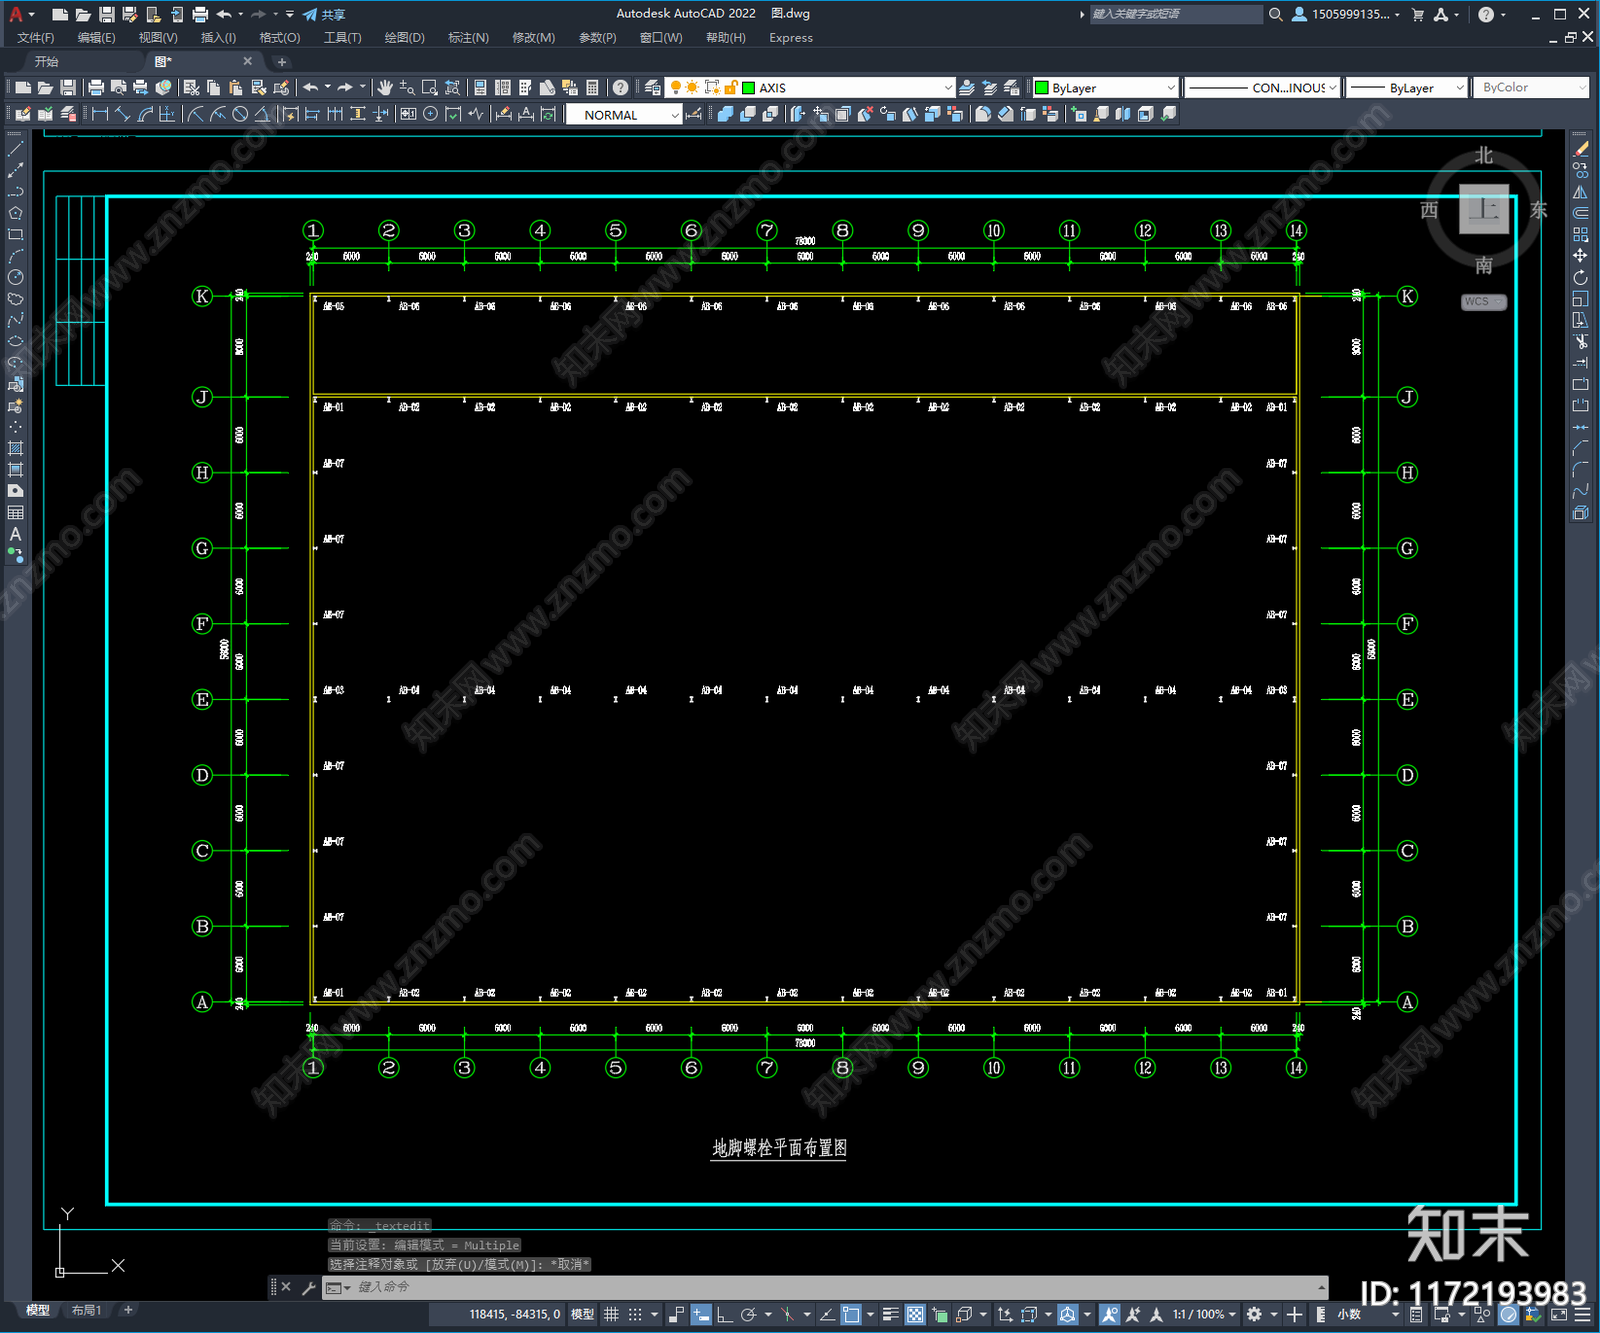Select the Line tool in draw toolbar

[15, 148]
